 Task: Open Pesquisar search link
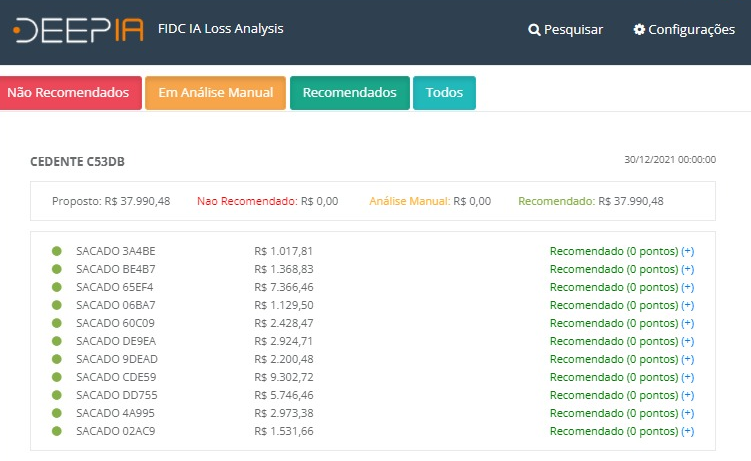pyautogui.click(x=573, y=30)
